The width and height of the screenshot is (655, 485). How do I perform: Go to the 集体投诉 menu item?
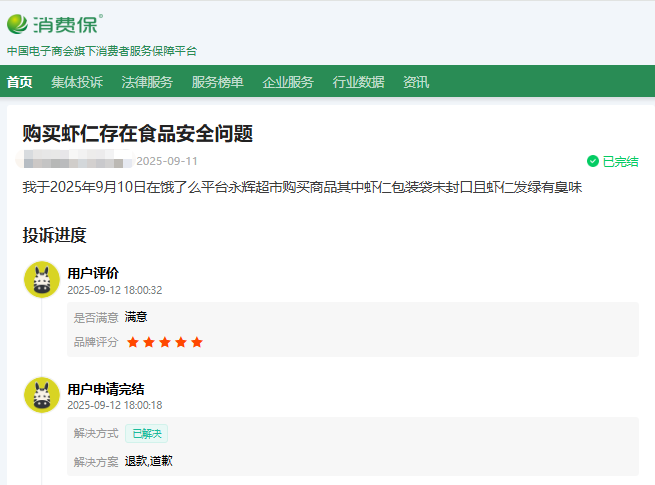[x=77, y=82]
